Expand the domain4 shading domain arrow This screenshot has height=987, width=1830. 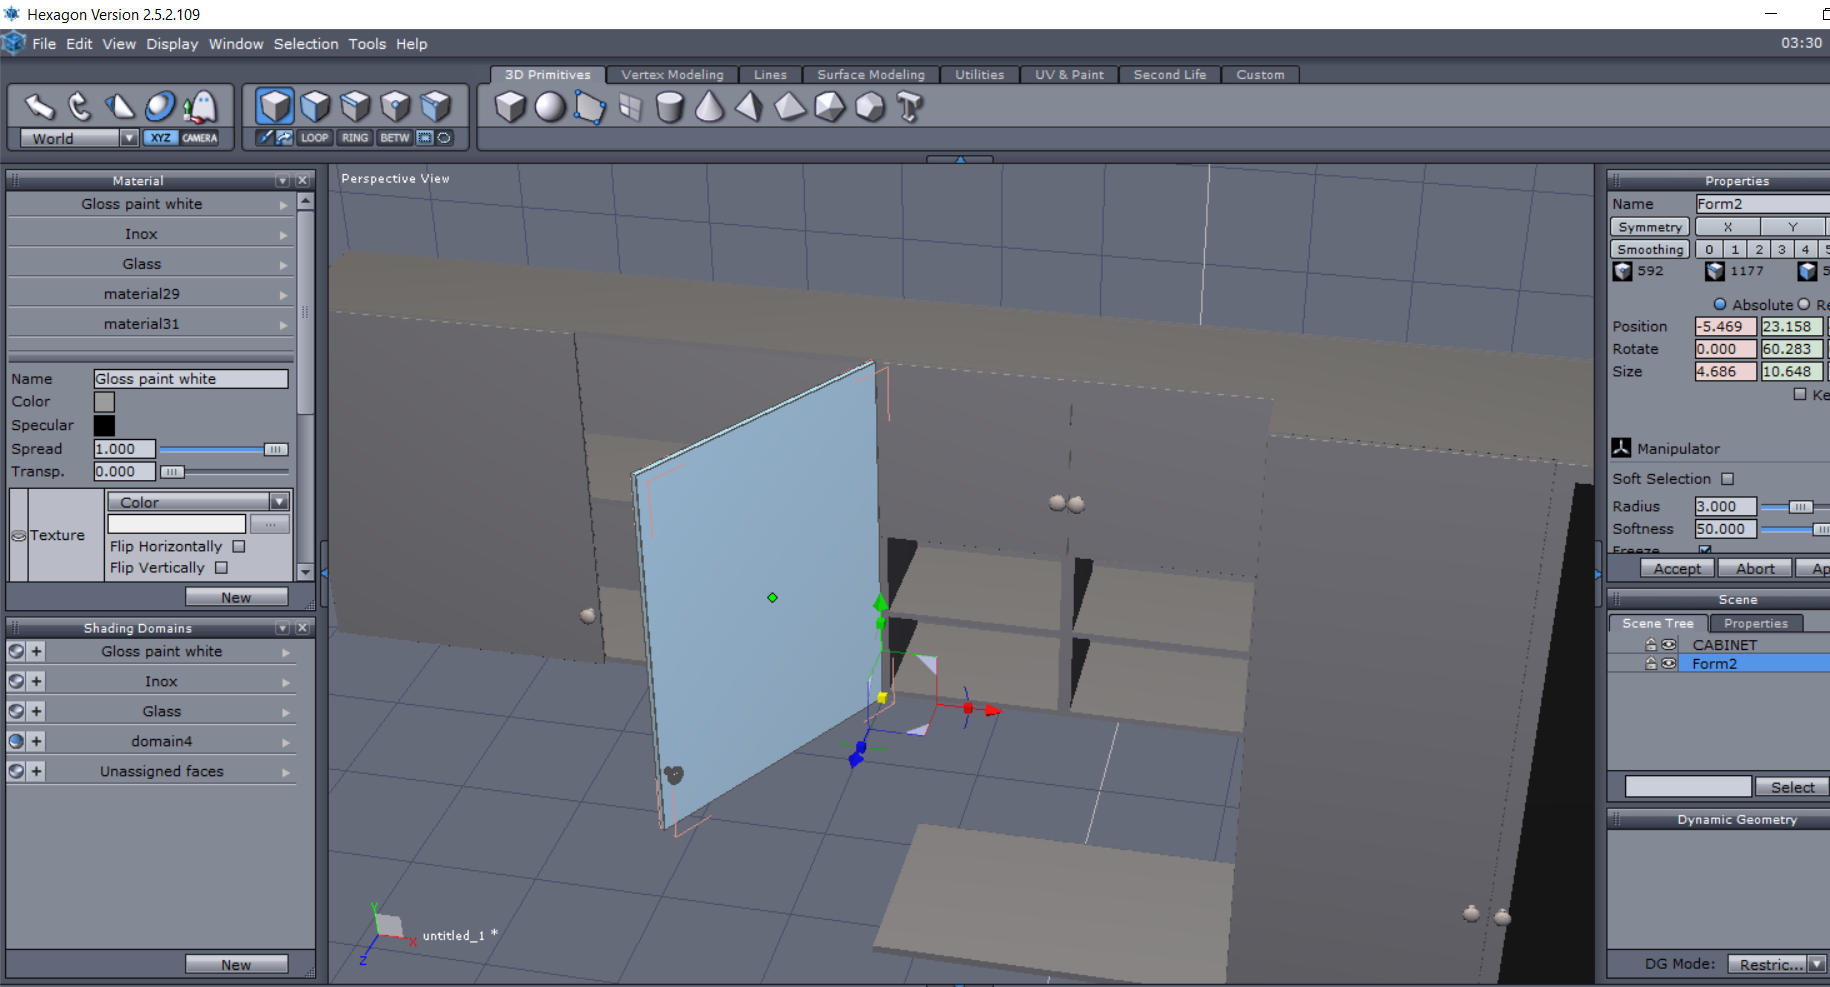pos(286,742)
